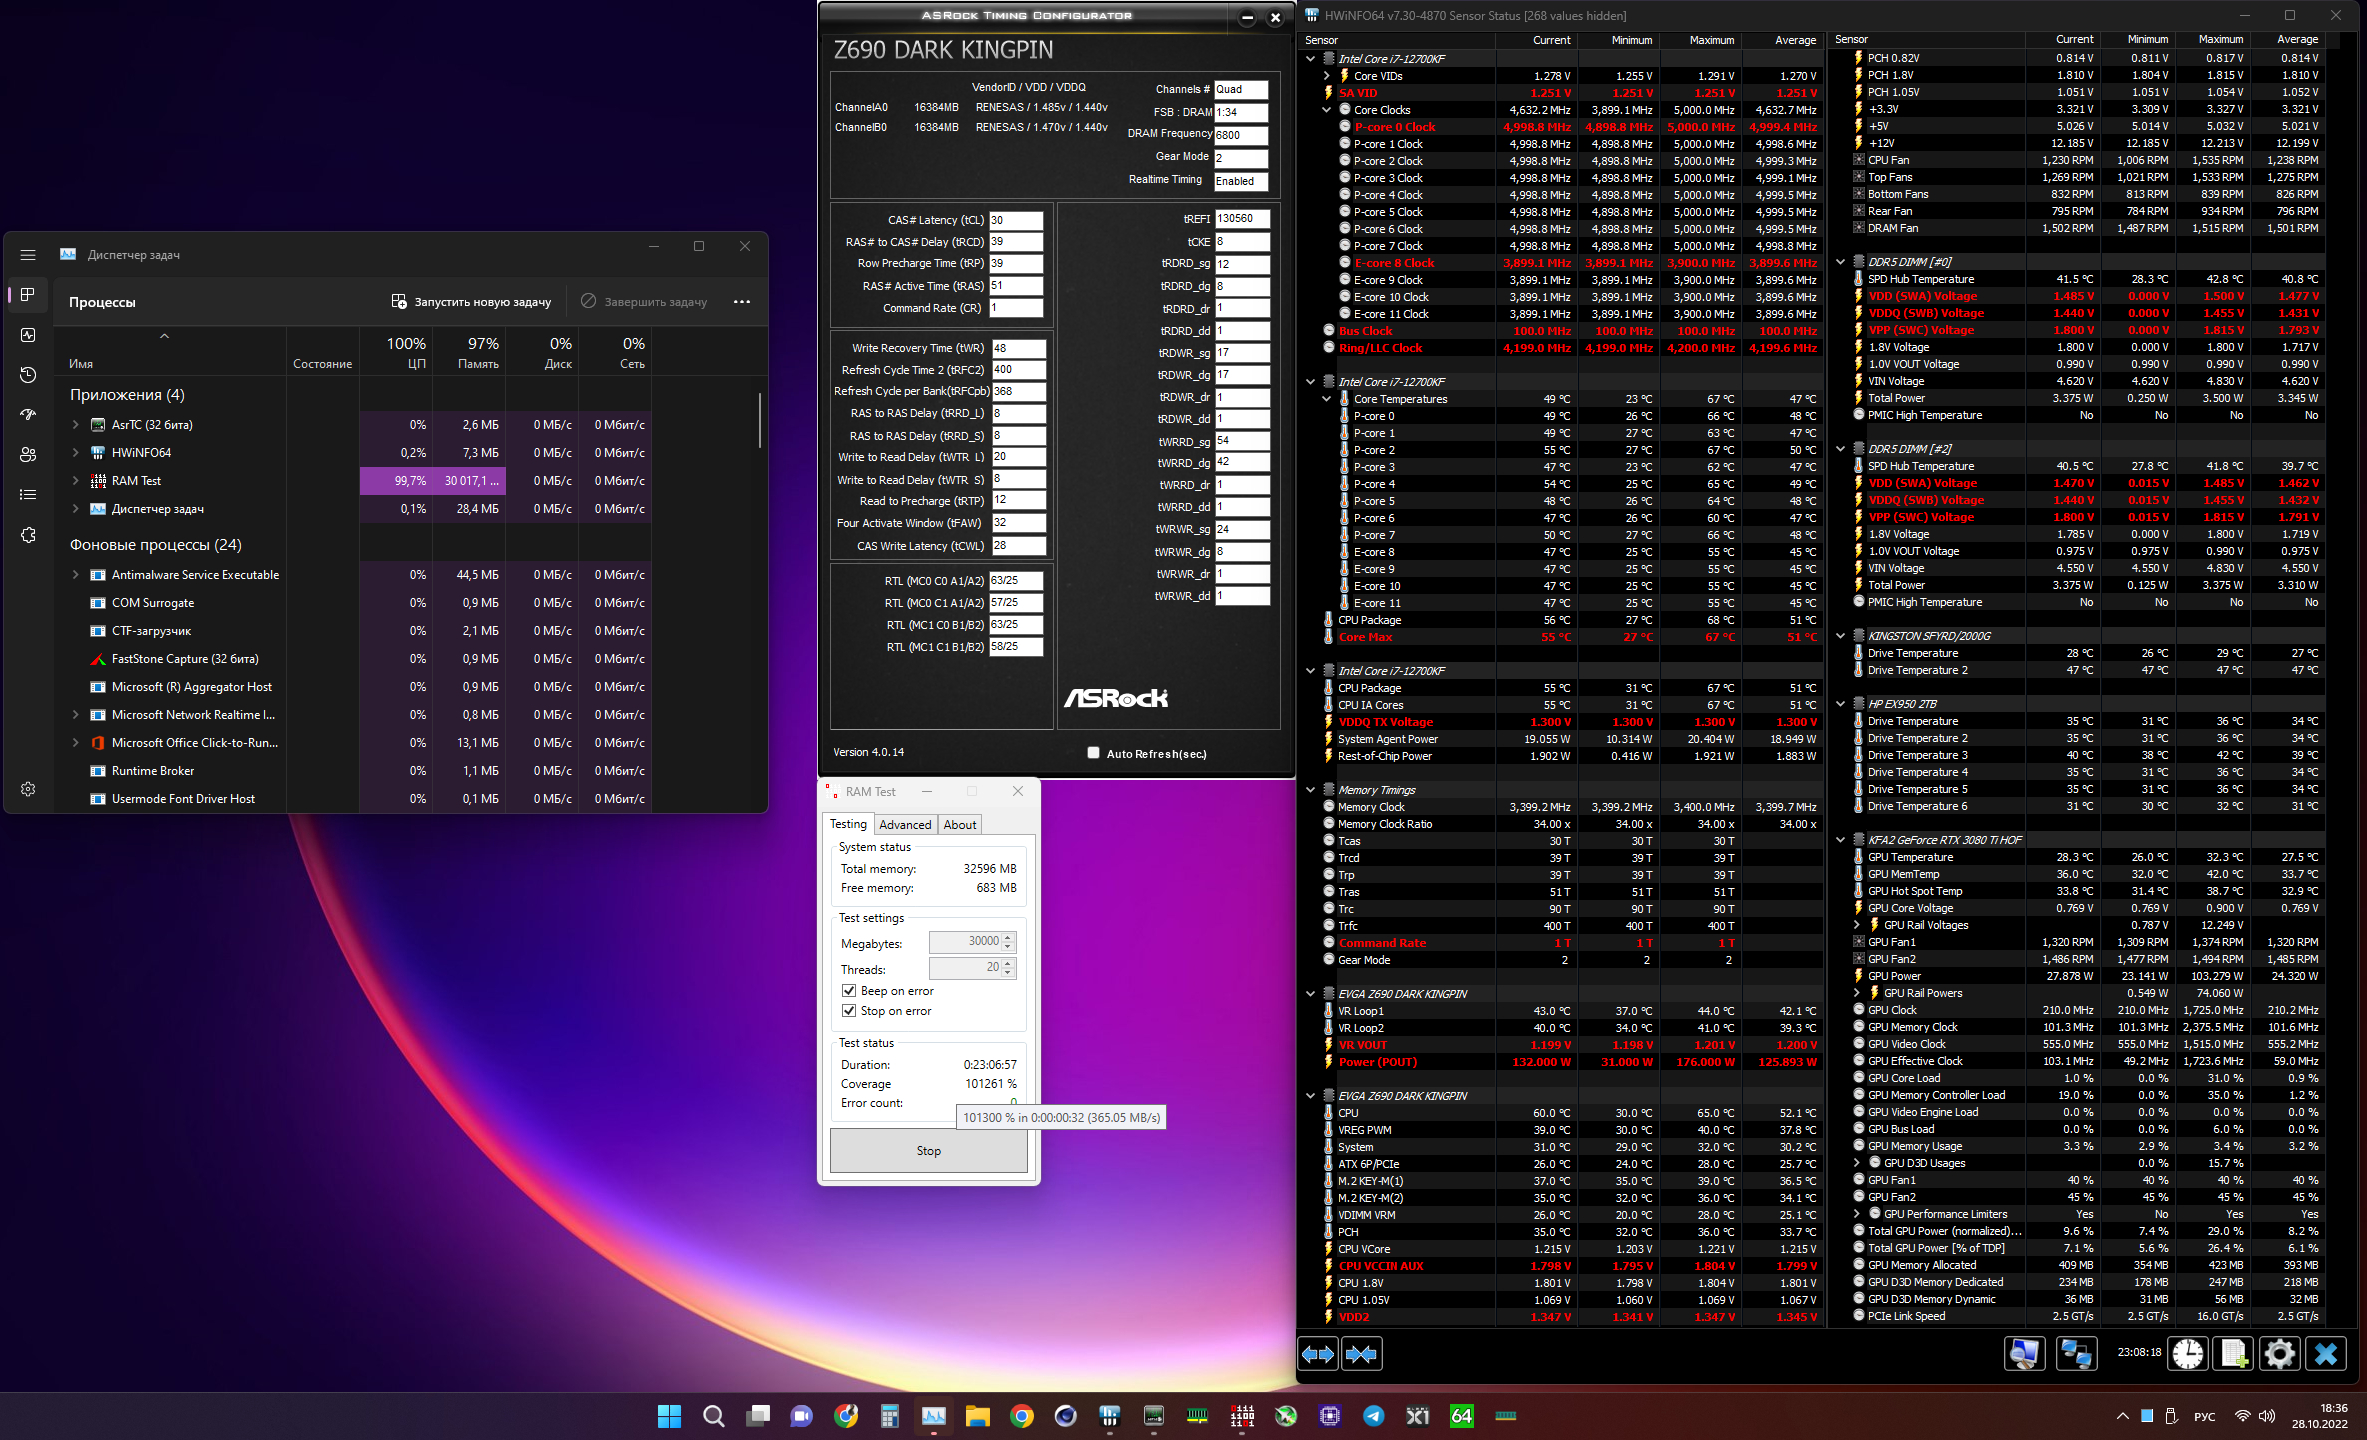
Task: Click HWiNFO reset clock icon
Action: 2188,1354
